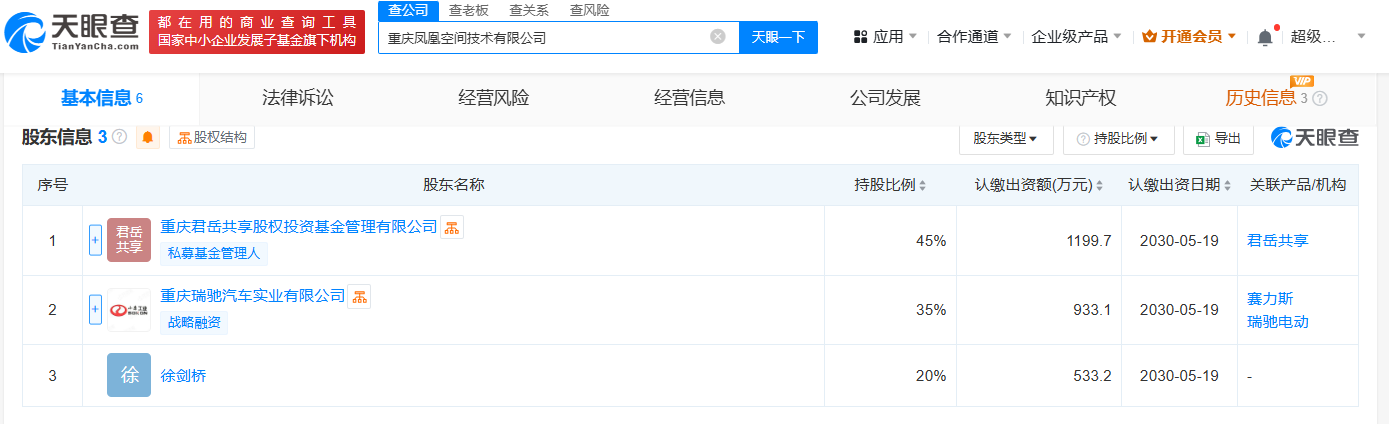Click the help question mark beside 历史信息

[1320, 98]
